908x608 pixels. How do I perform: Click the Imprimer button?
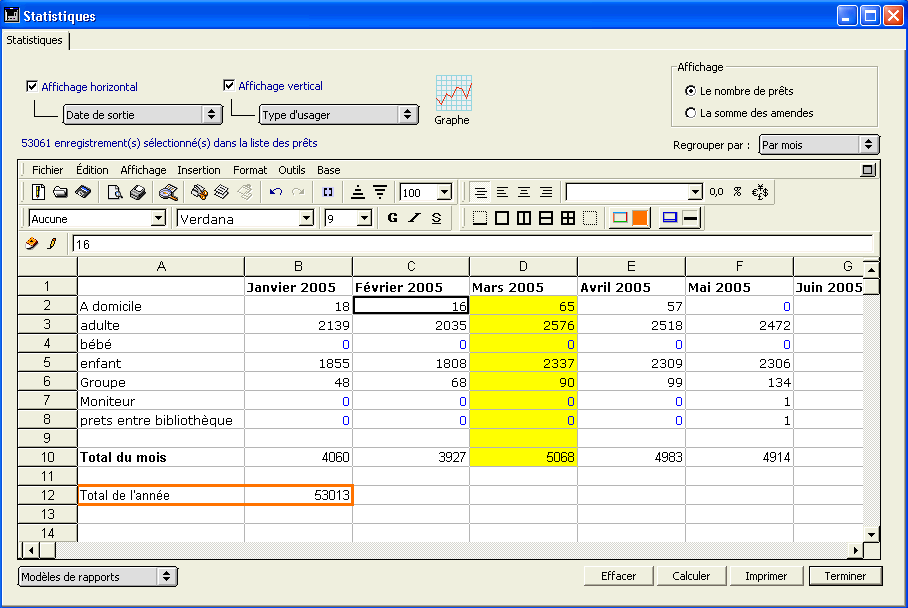pyautogui.click(x=766, y=576)
